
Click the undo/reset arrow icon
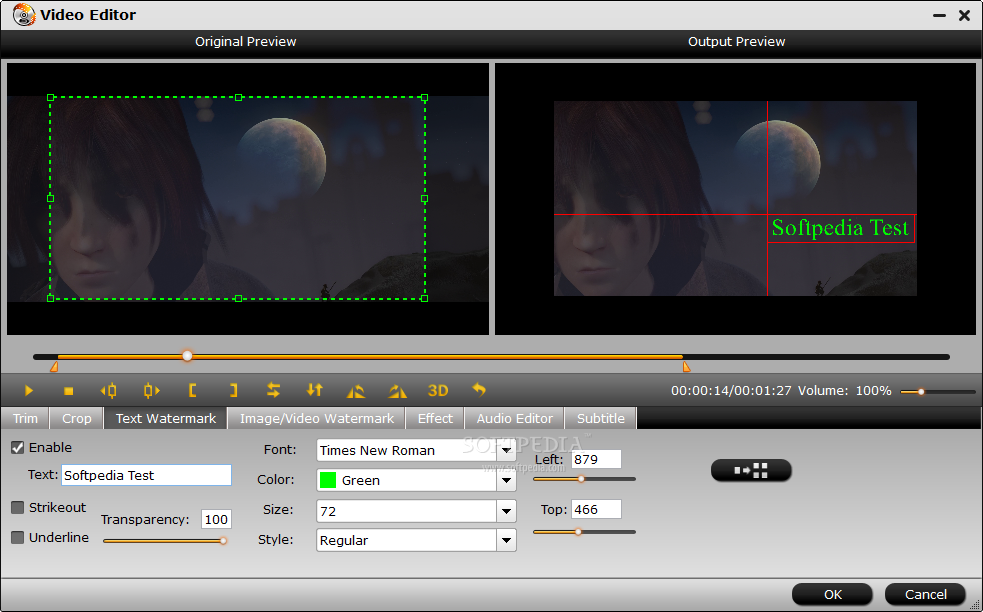tap(479, 390)
